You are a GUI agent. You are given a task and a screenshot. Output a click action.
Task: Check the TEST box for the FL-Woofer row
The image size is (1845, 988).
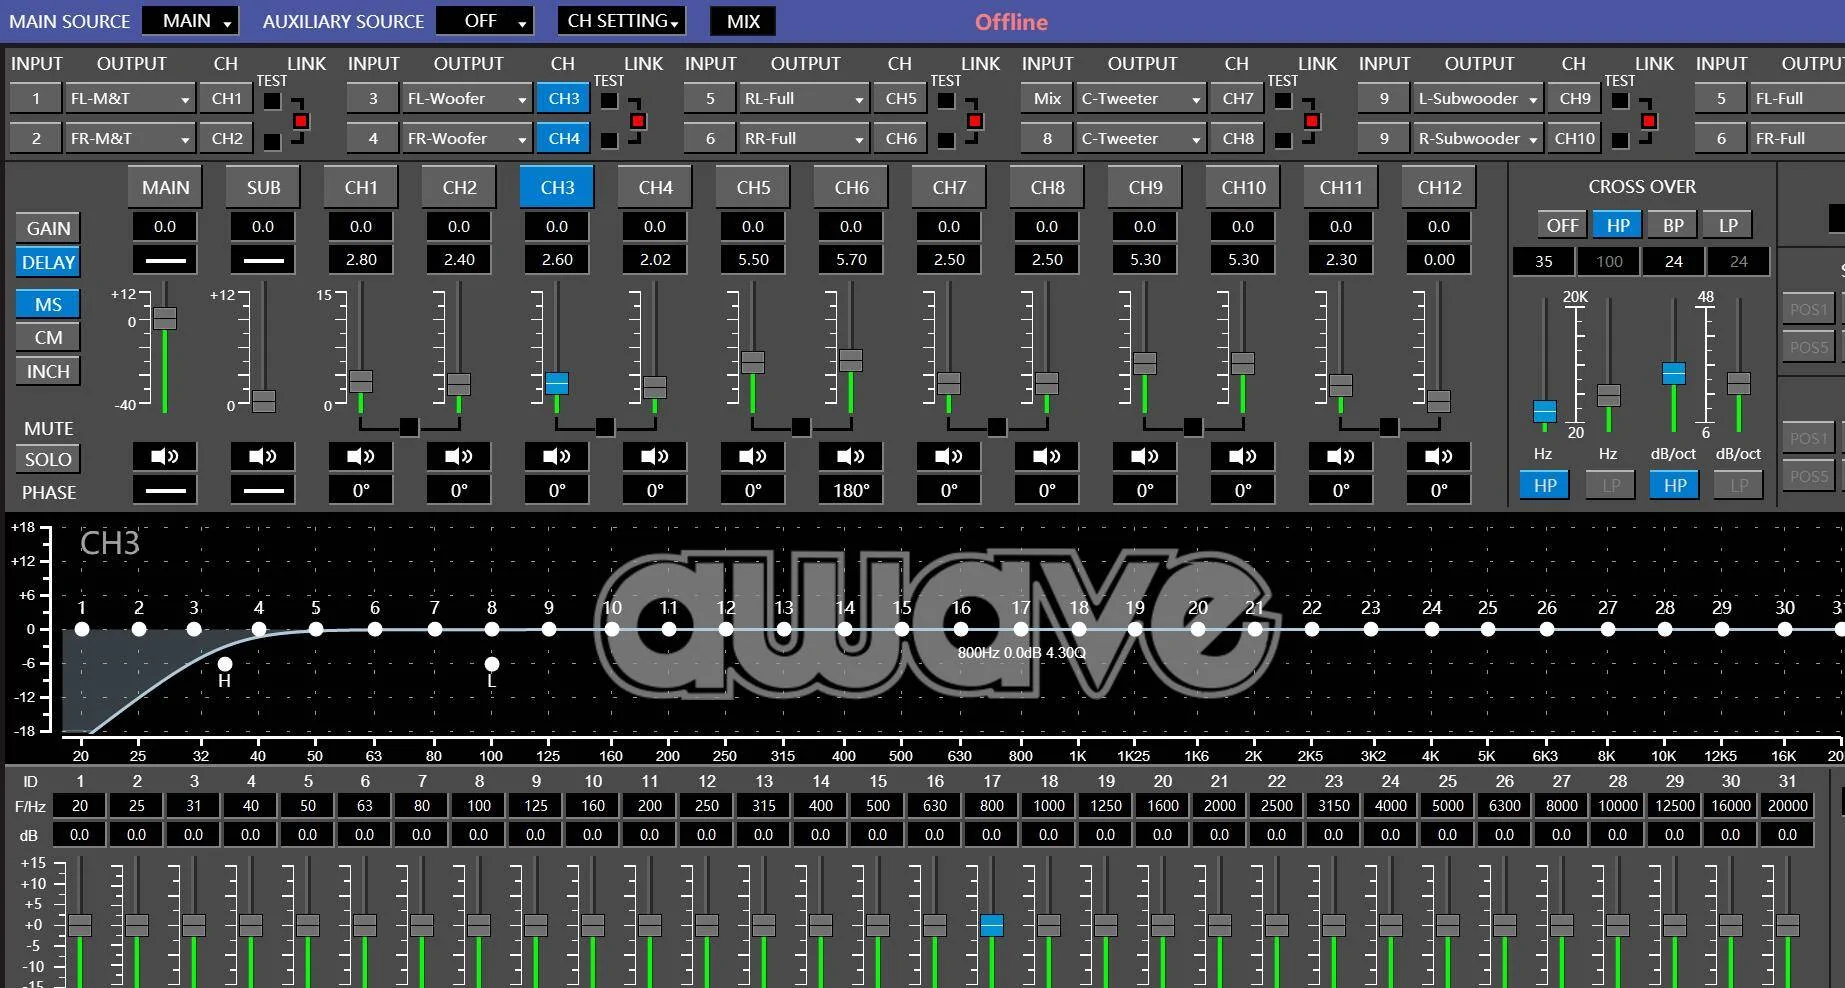tap(608, 101)
